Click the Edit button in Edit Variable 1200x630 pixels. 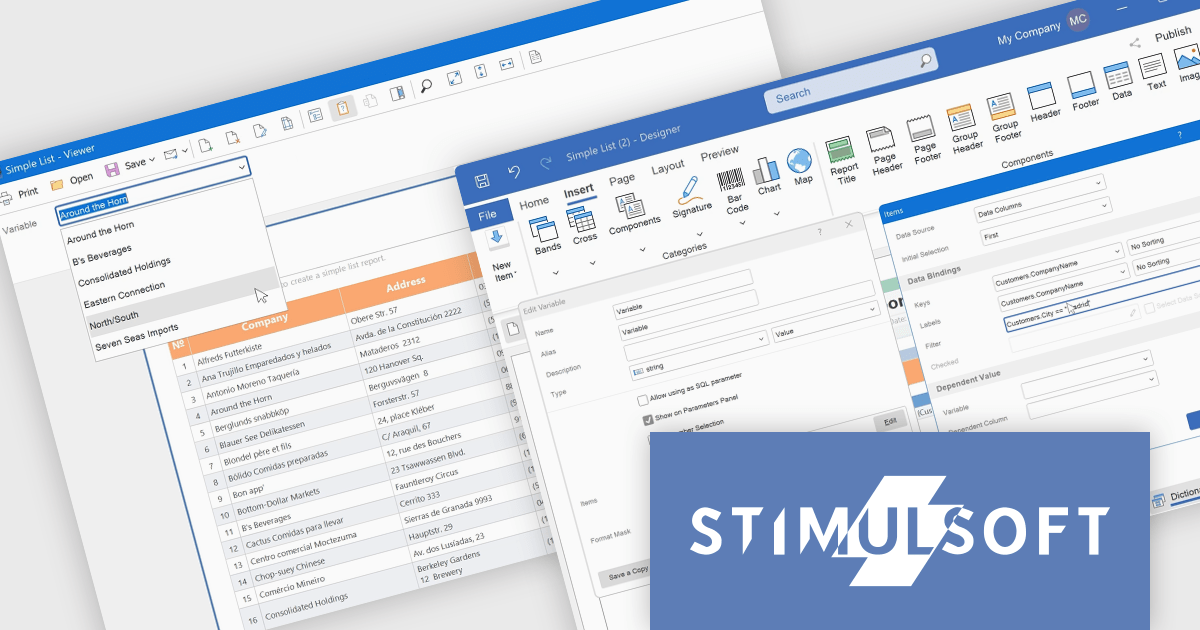pos(889,422)
